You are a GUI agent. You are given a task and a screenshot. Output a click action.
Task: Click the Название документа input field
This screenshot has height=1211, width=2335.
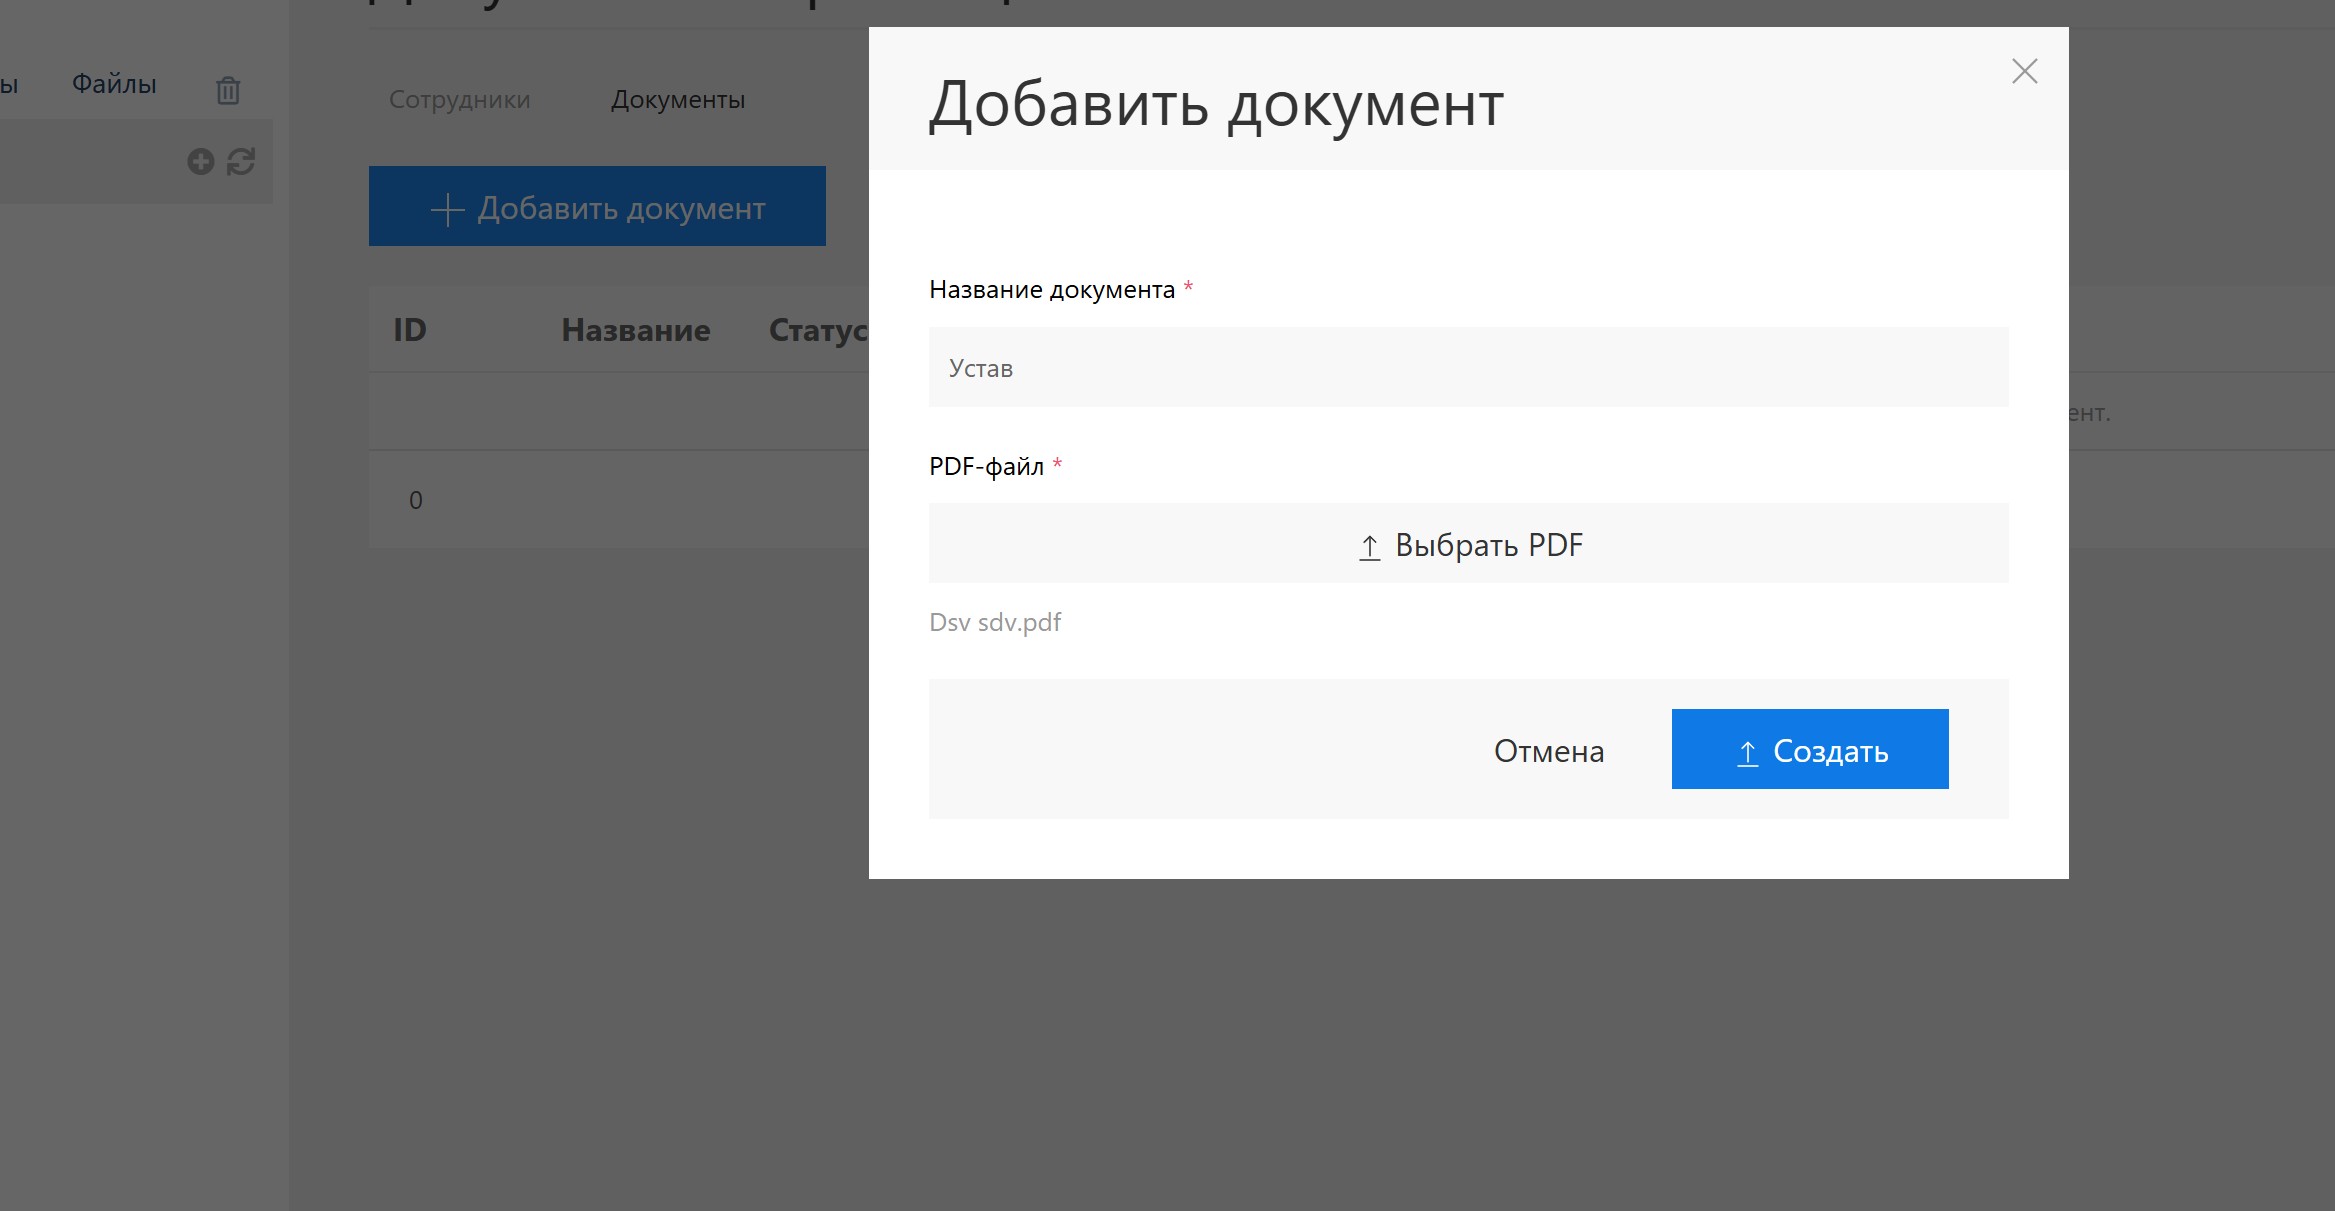1468,367
